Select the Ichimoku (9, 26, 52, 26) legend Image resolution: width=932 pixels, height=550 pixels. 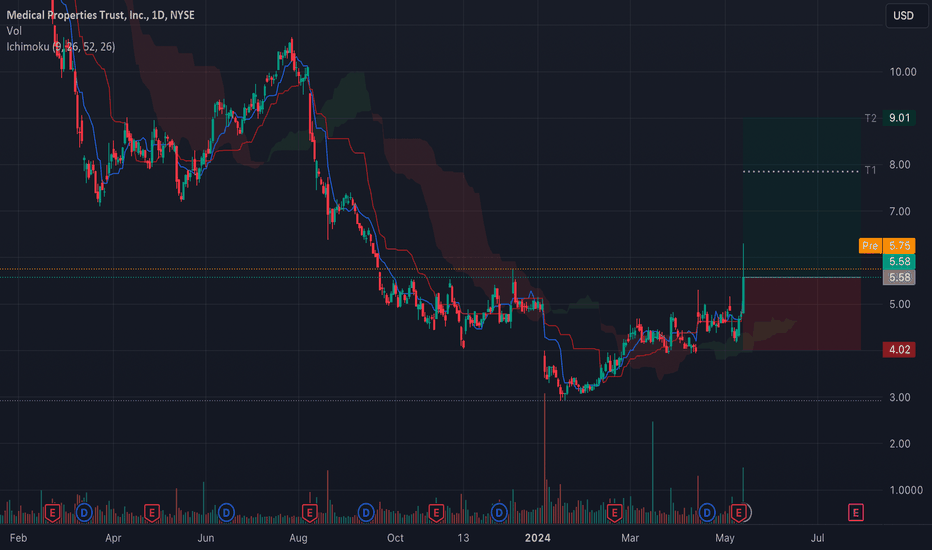pos(61,46)
